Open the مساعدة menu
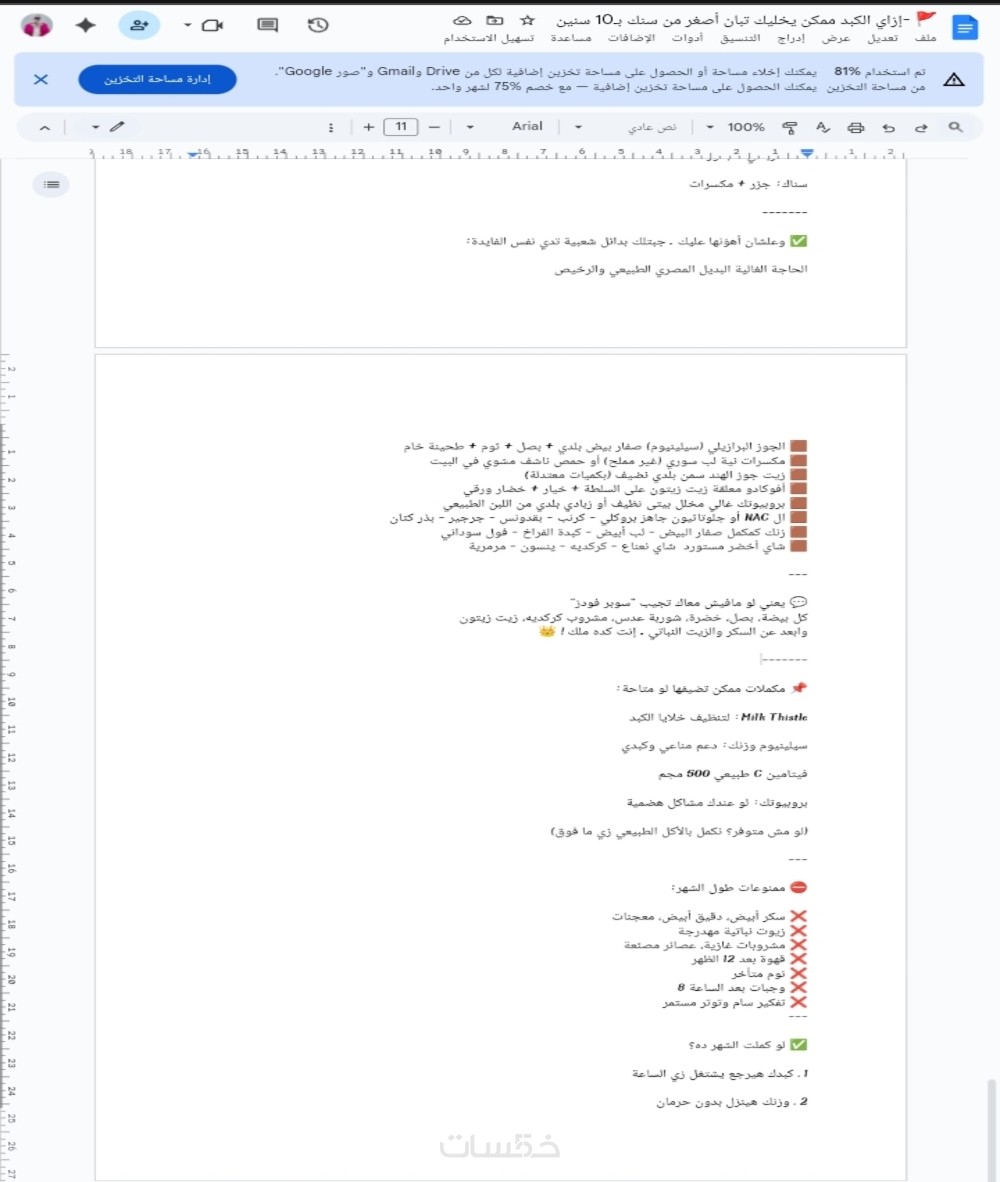The image size is (1000, 1182). tap(570, 38)
